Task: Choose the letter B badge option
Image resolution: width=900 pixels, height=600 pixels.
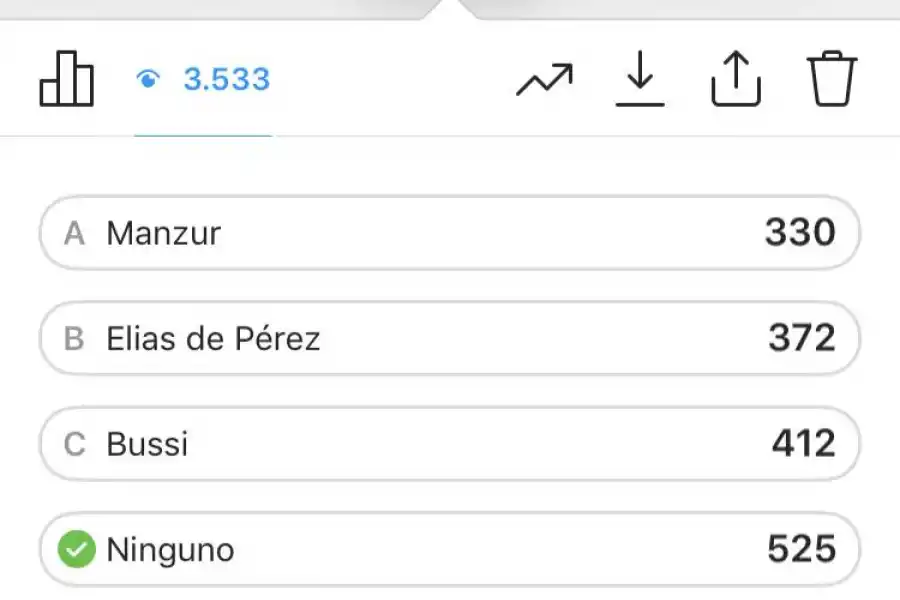Action: click(74, 339)
